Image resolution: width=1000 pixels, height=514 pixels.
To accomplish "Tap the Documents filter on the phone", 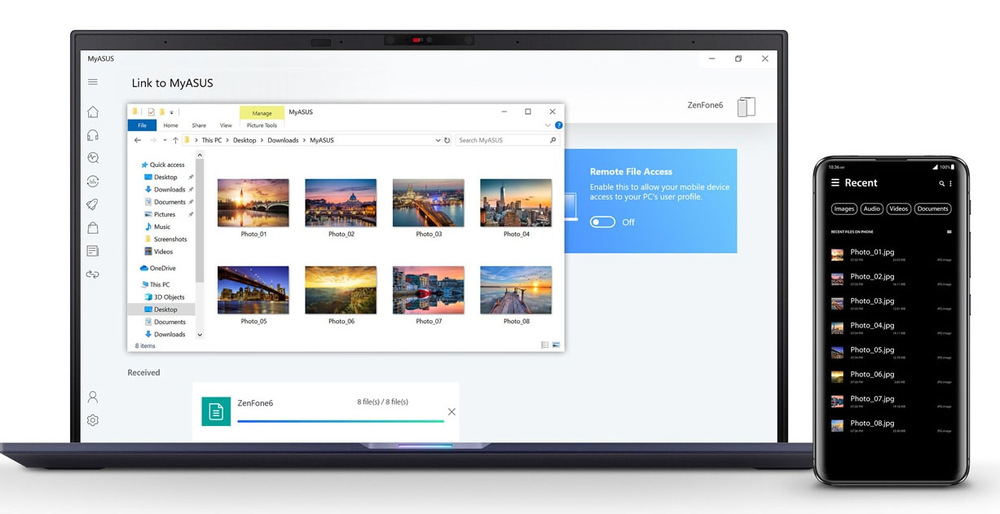I will (933, 209).
